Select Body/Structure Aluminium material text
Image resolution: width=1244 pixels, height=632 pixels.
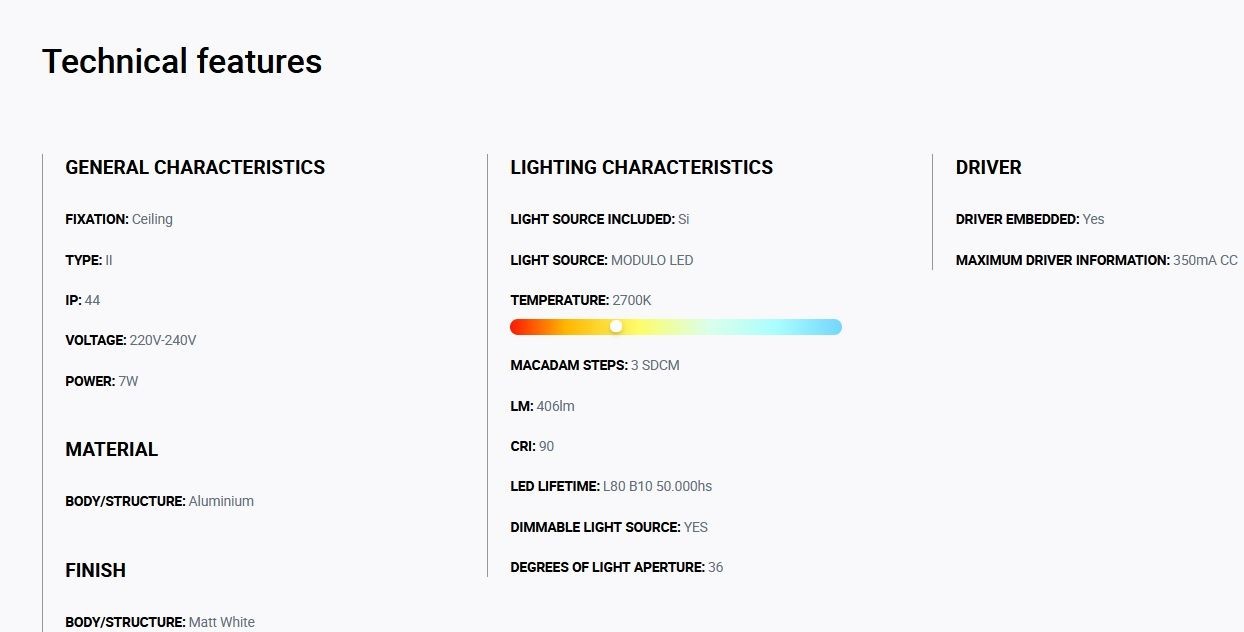159,501
